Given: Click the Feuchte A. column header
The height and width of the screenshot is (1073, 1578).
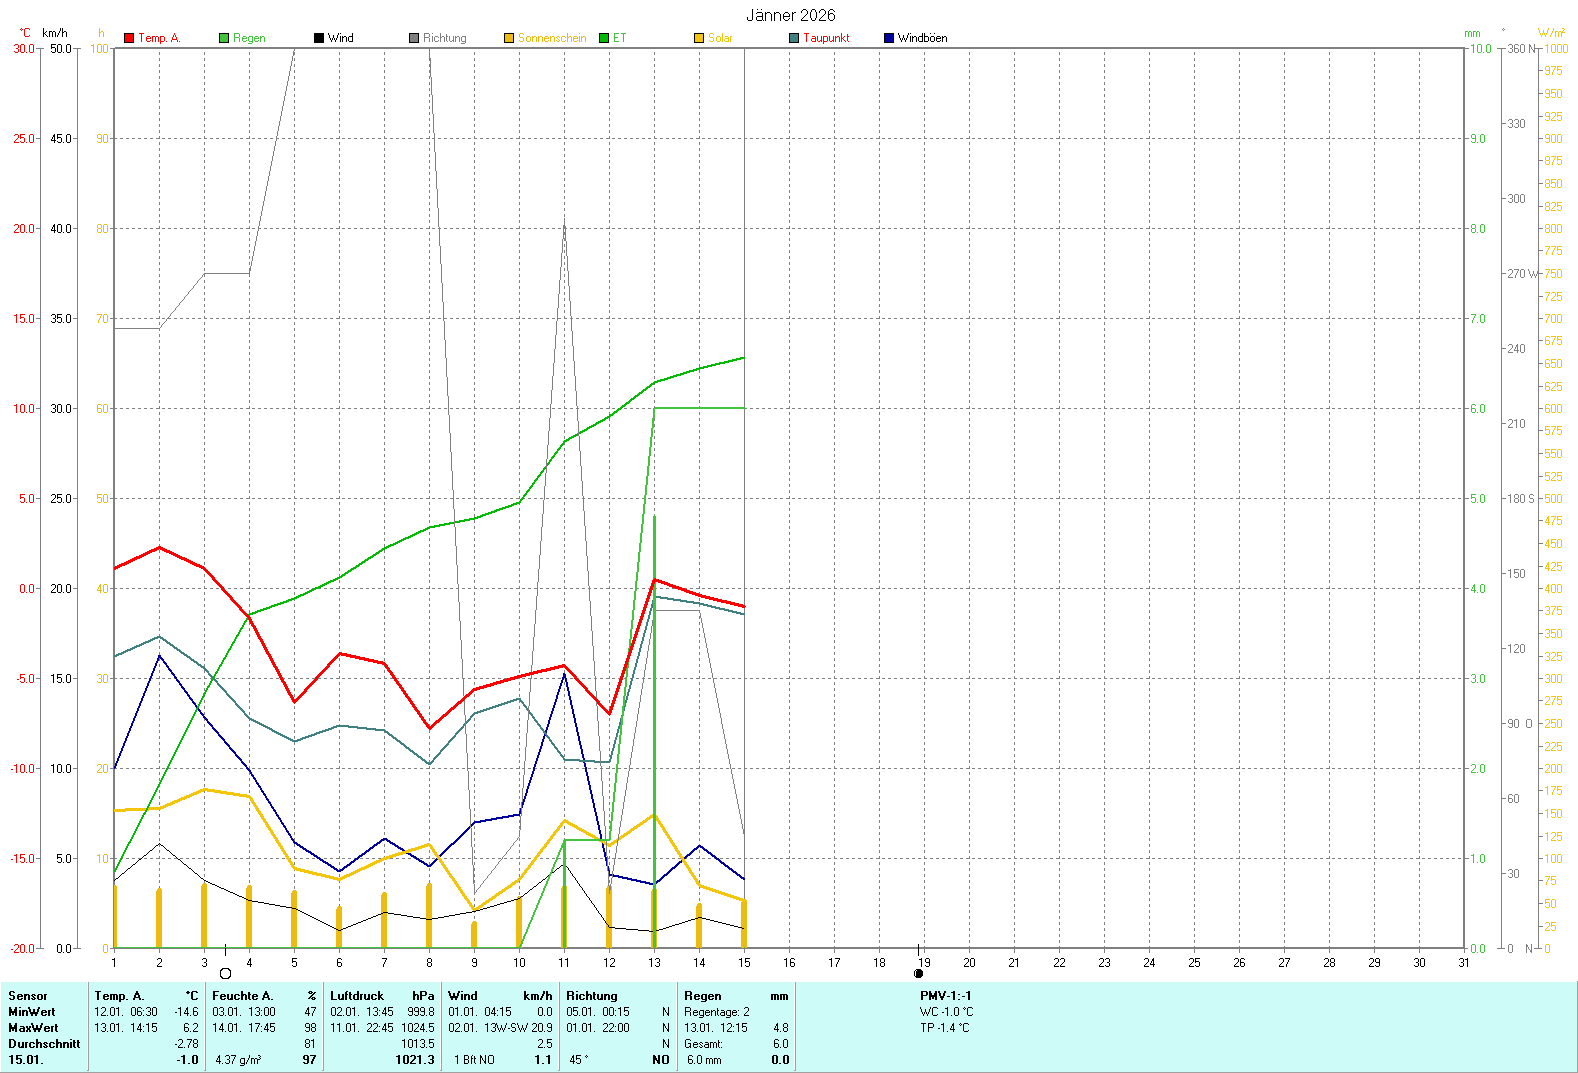Looking at the screenshot, I should (242, 996).
